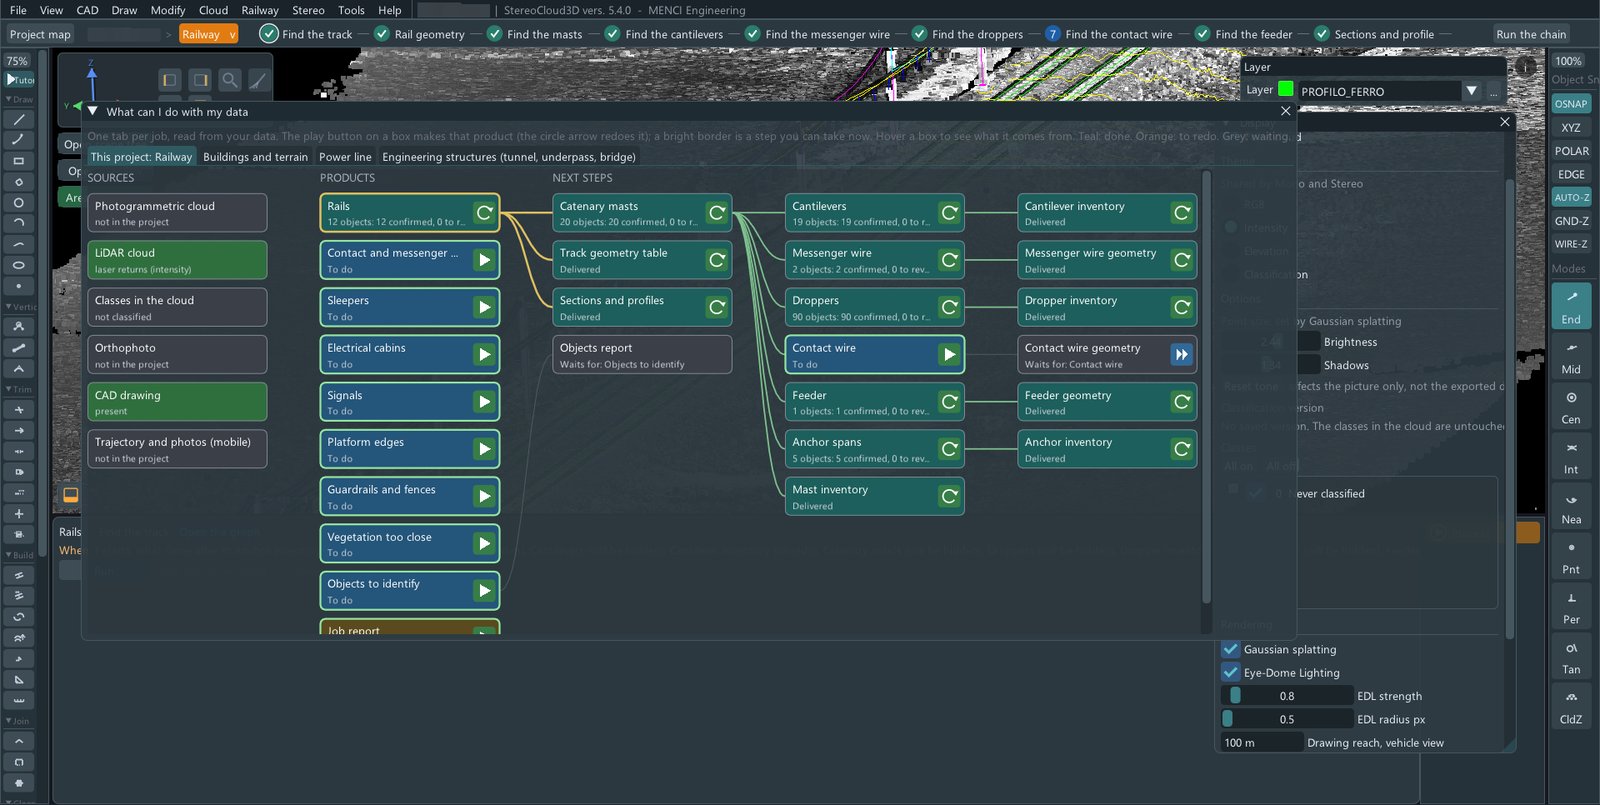Open the Railway workflow dropdown
The width and height of the screenshot is (1600, 805).
209,34
